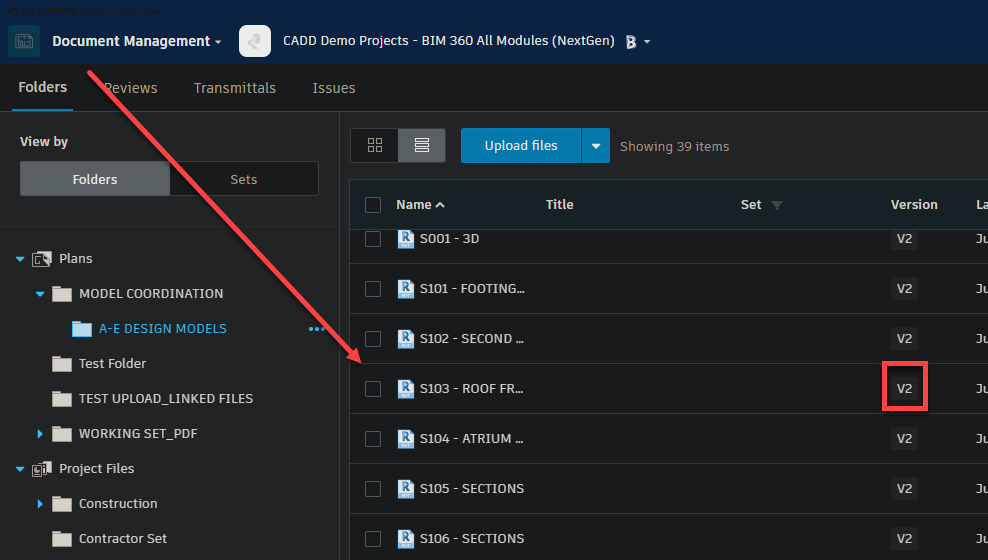Check the box for S001 - 3D
988x560 pixels.
tap(373, 239)
